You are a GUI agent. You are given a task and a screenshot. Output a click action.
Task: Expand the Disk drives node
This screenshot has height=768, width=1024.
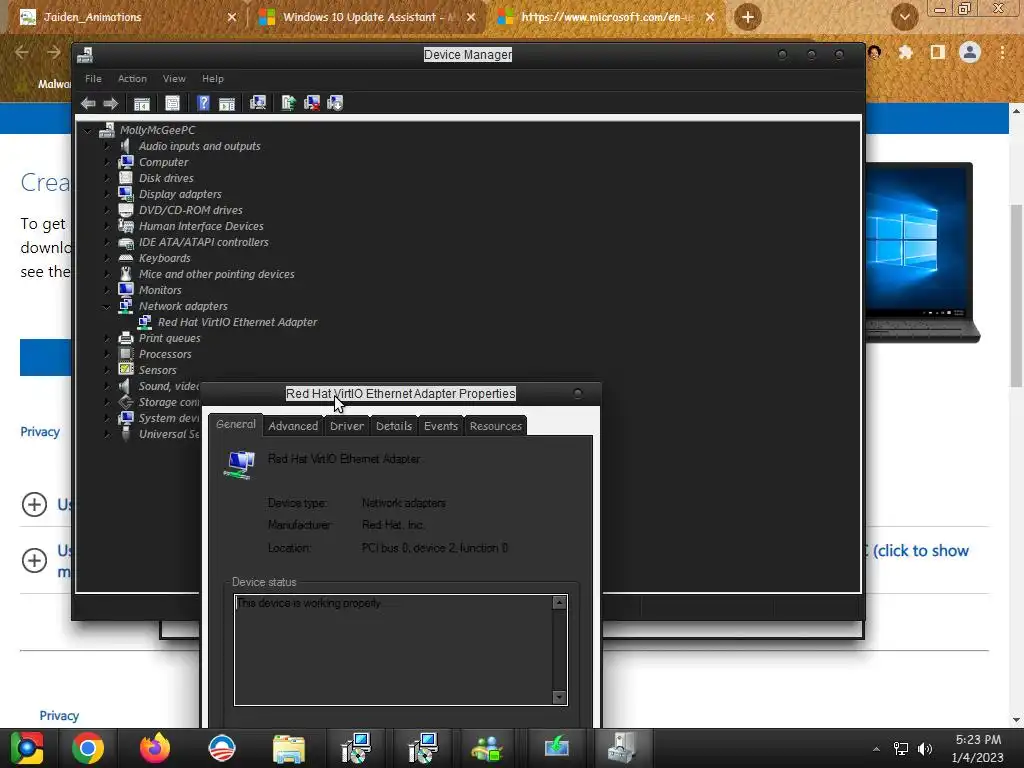click(x=107, y=178)
